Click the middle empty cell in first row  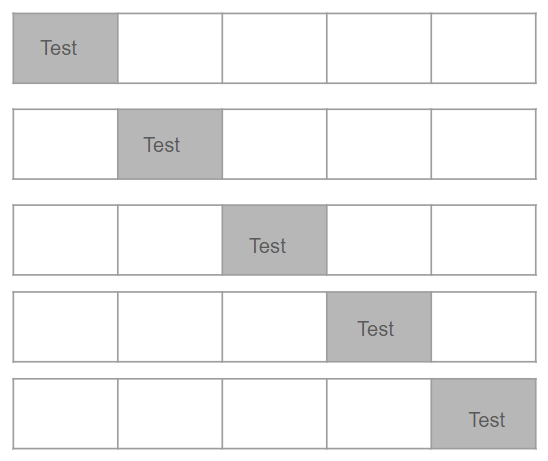coord(274,48)
